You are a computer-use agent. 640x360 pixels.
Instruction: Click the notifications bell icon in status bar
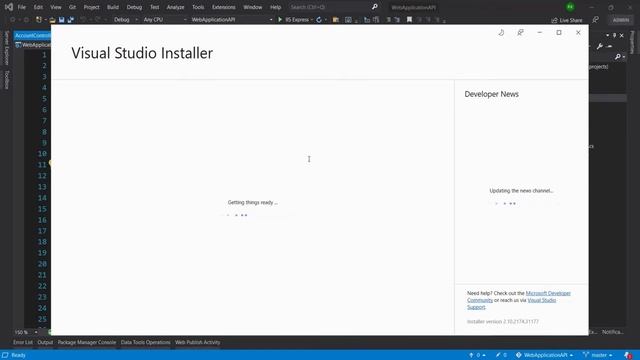(x=628, y=355)
